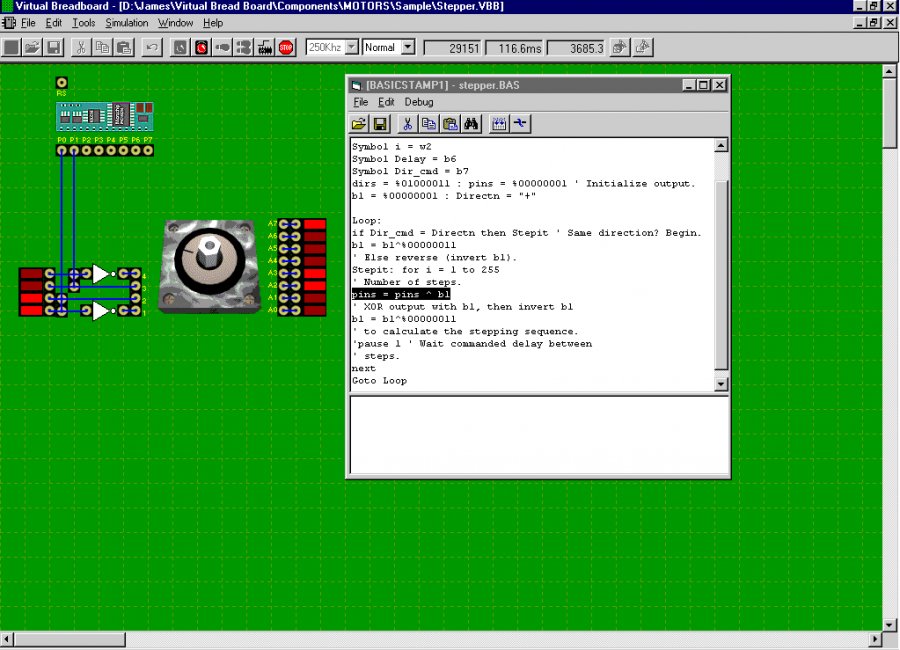Click the horizontal scrollbar thumb at bottom

tap(69, 639)
